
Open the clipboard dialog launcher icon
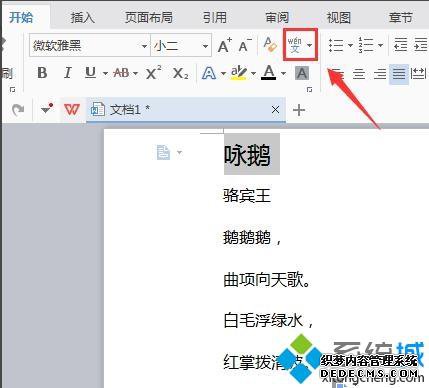click(x=12, y=89)
